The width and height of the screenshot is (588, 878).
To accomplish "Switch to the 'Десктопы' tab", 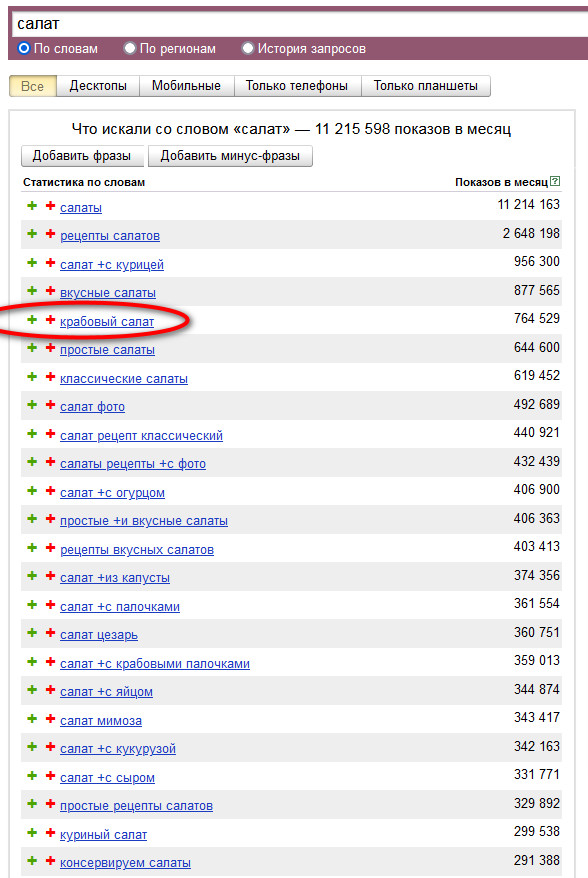I will 98,86.
